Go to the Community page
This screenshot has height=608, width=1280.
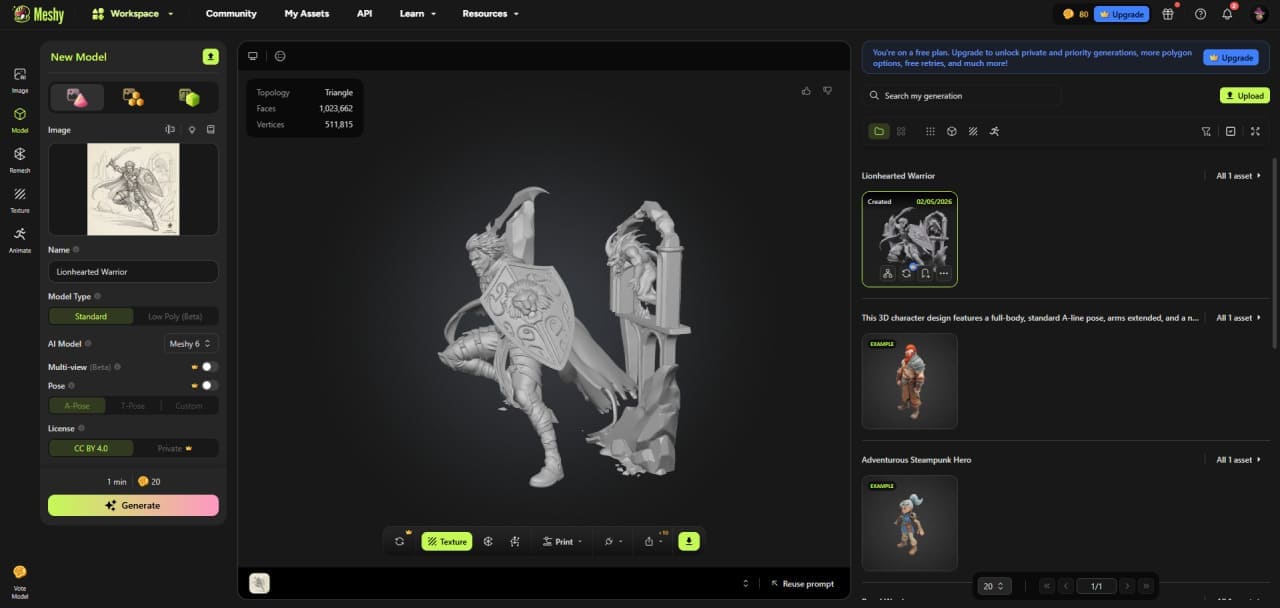click(231, 13)
